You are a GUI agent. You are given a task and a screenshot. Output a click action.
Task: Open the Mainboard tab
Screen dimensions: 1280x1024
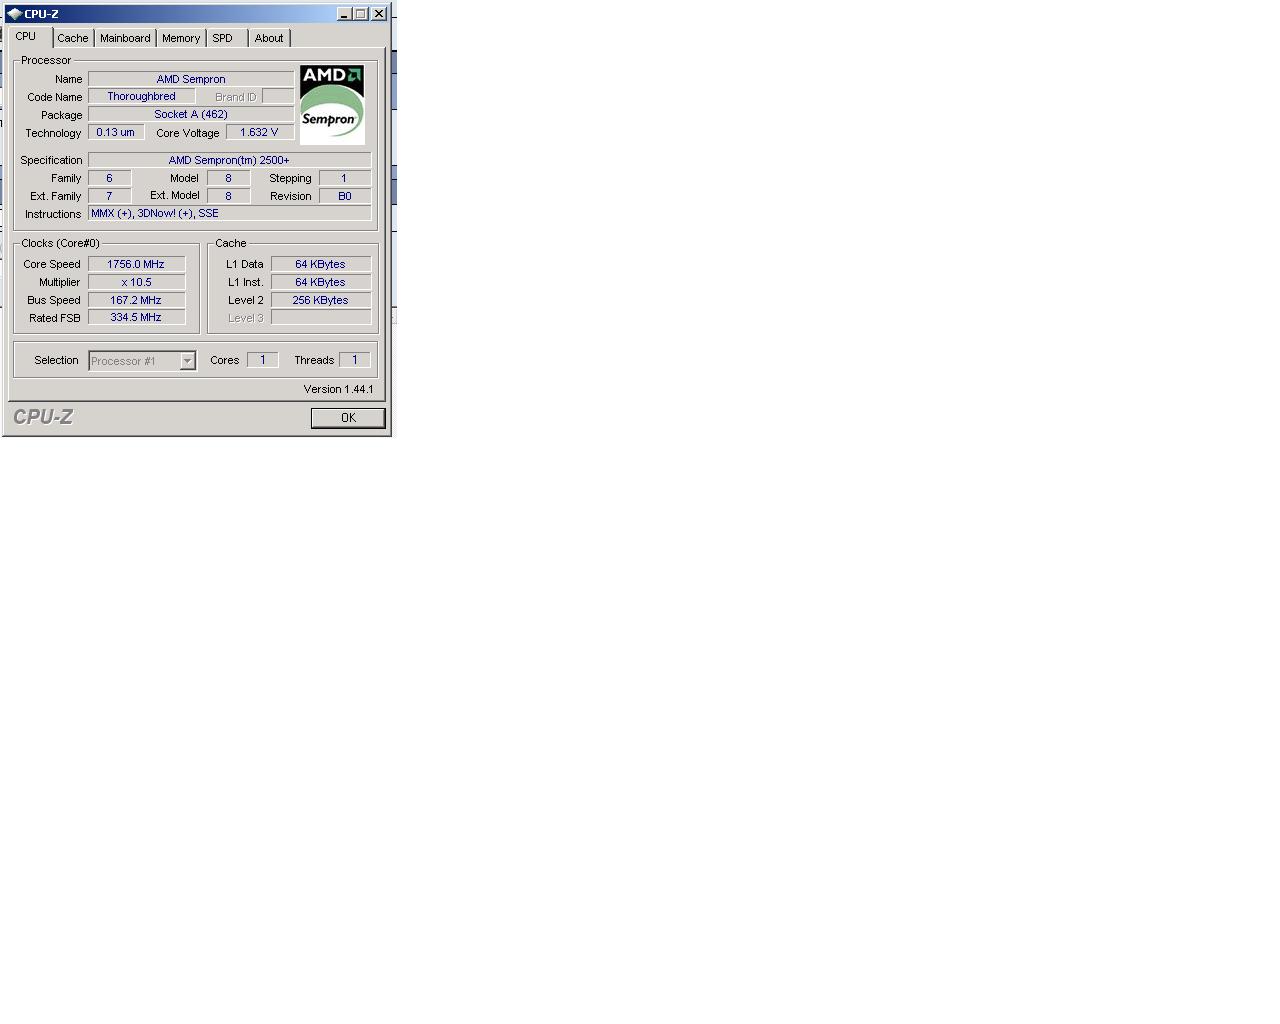(x=125, y=38)
